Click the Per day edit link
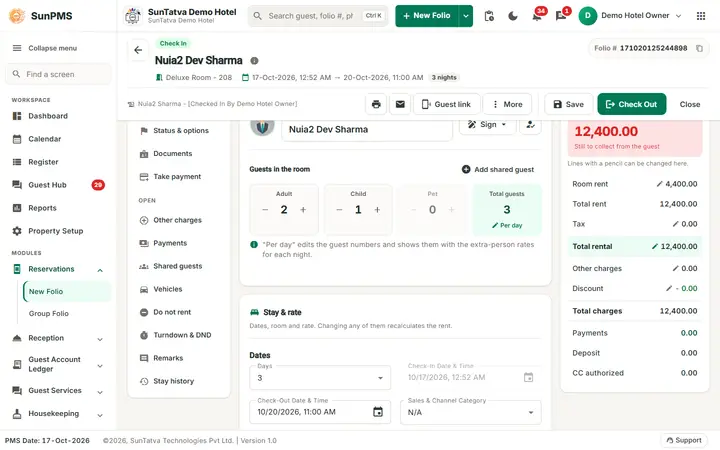The height and width of the screenshot is (450, 720). click(x=507, y=225)
